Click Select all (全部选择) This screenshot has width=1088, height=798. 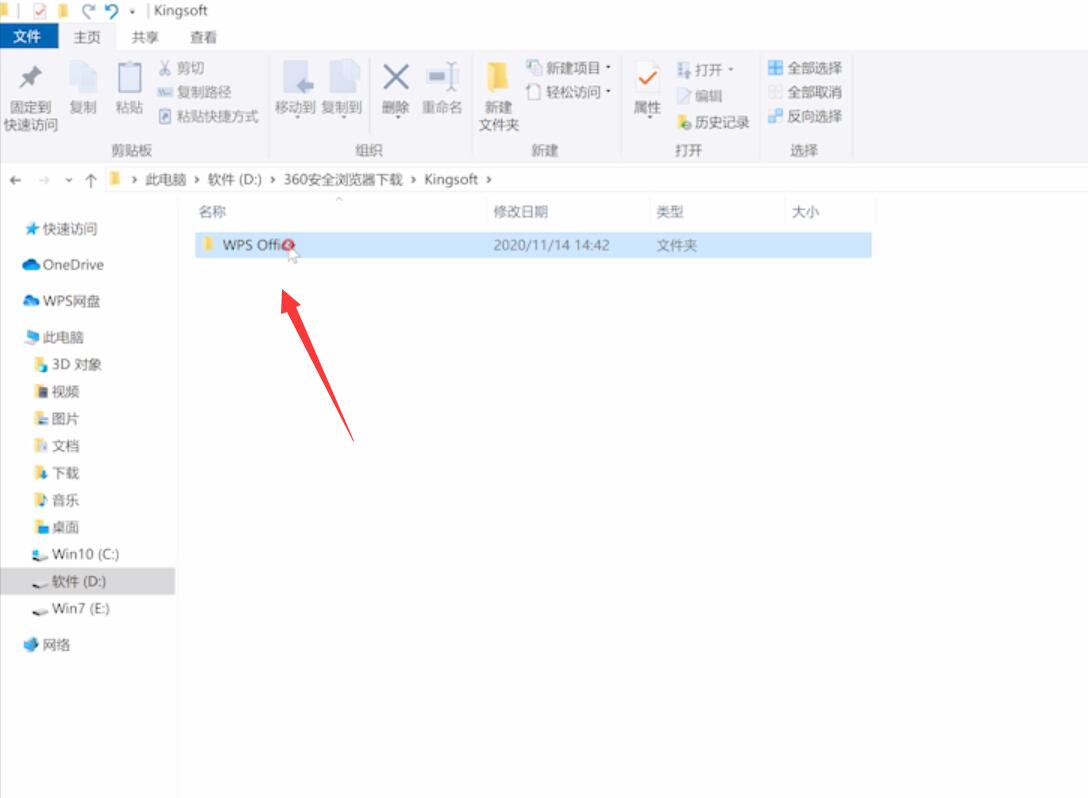[805, 68]
